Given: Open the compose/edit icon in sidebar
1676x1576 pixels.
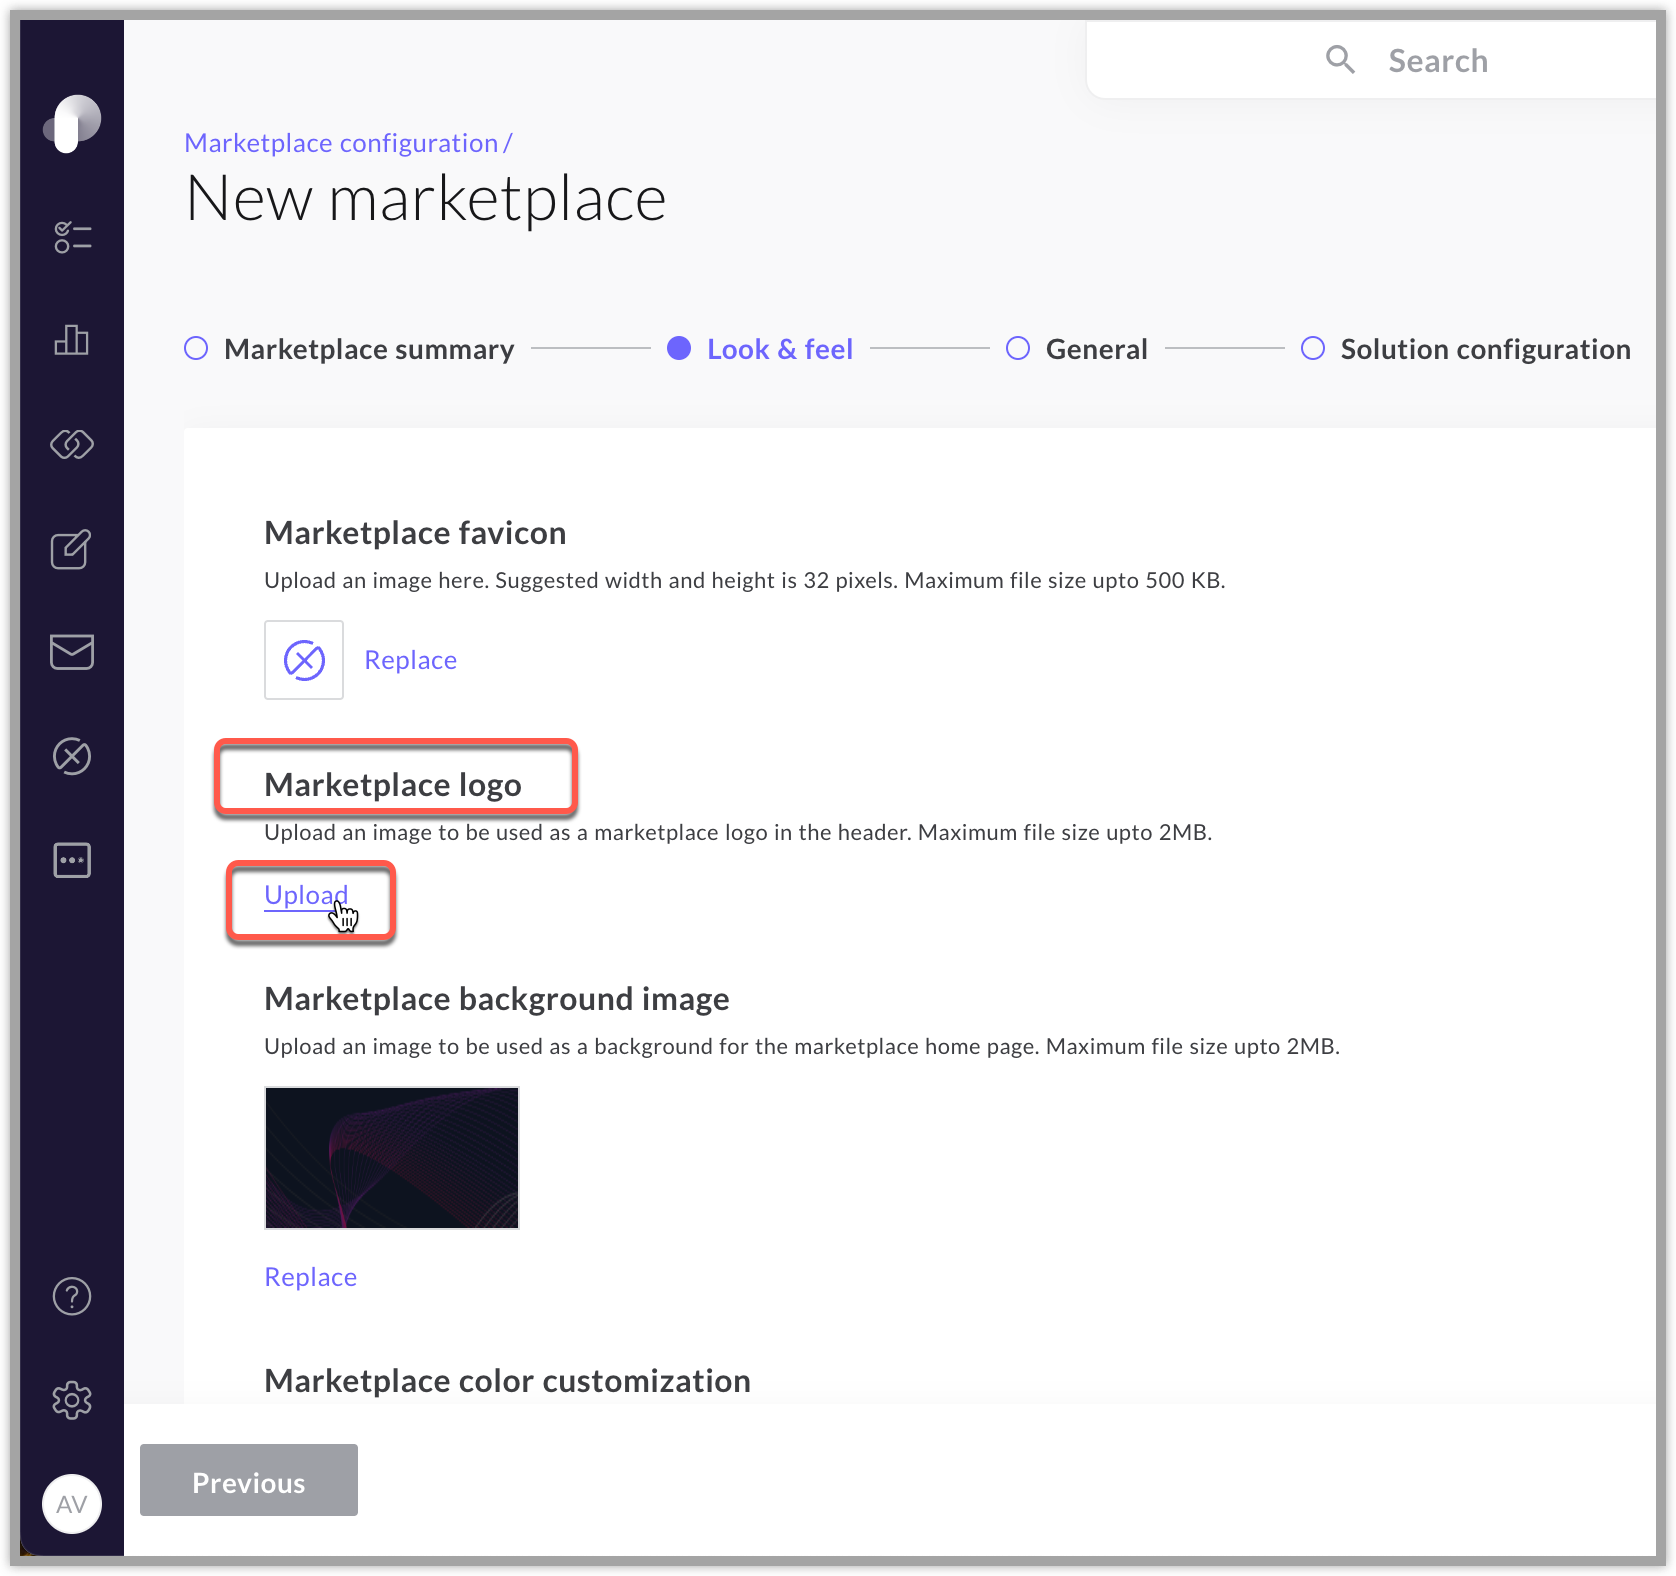Looking at the screenshot, I should coord(71,549).
